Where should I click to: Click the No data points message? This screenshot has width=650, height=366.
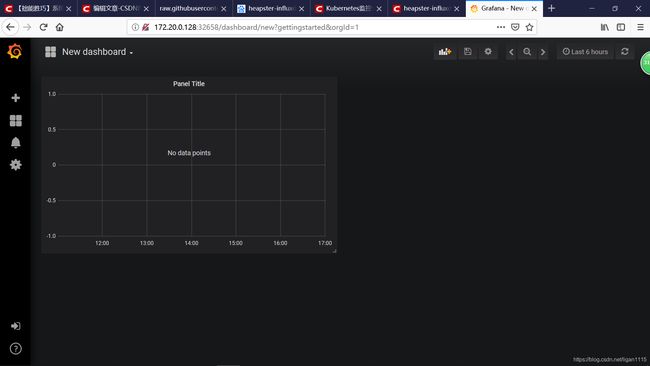point(189,153)
